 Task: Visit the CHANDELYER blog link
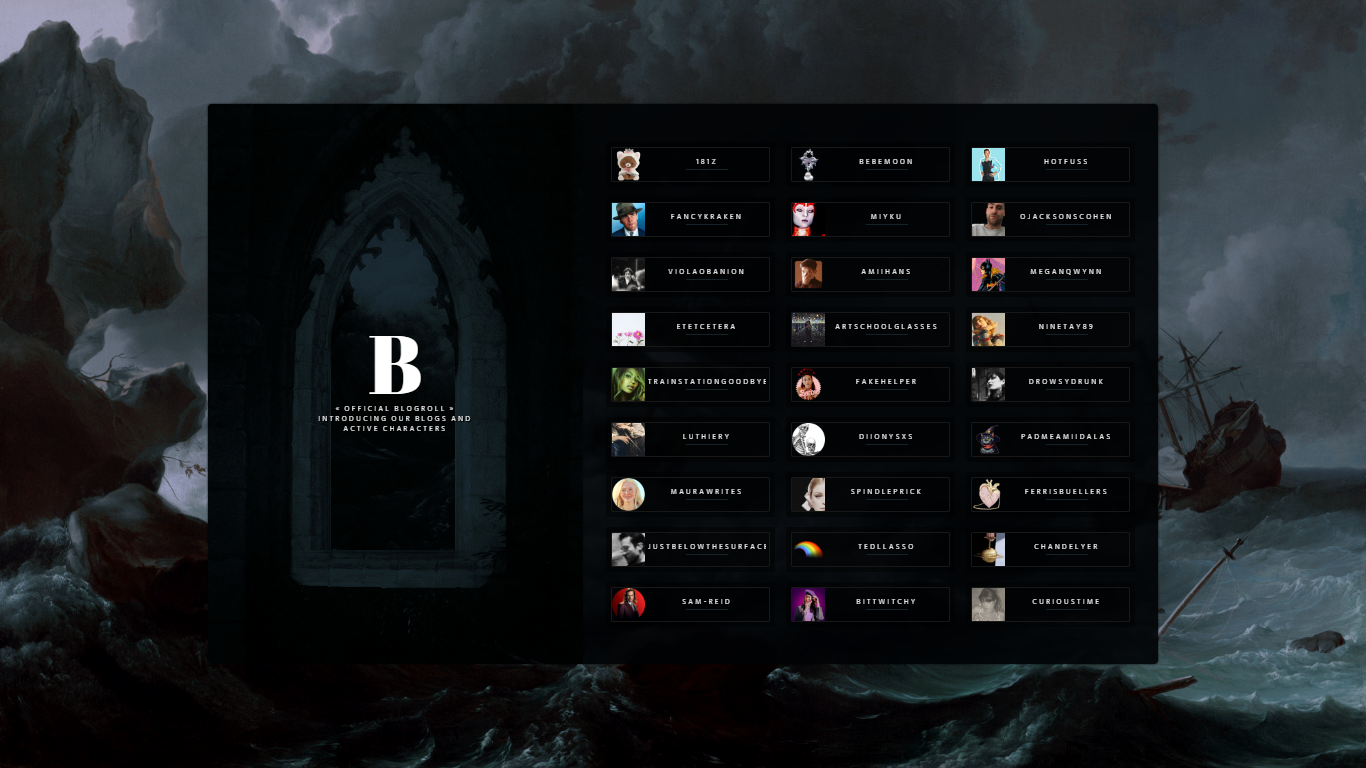point(1066,547)
